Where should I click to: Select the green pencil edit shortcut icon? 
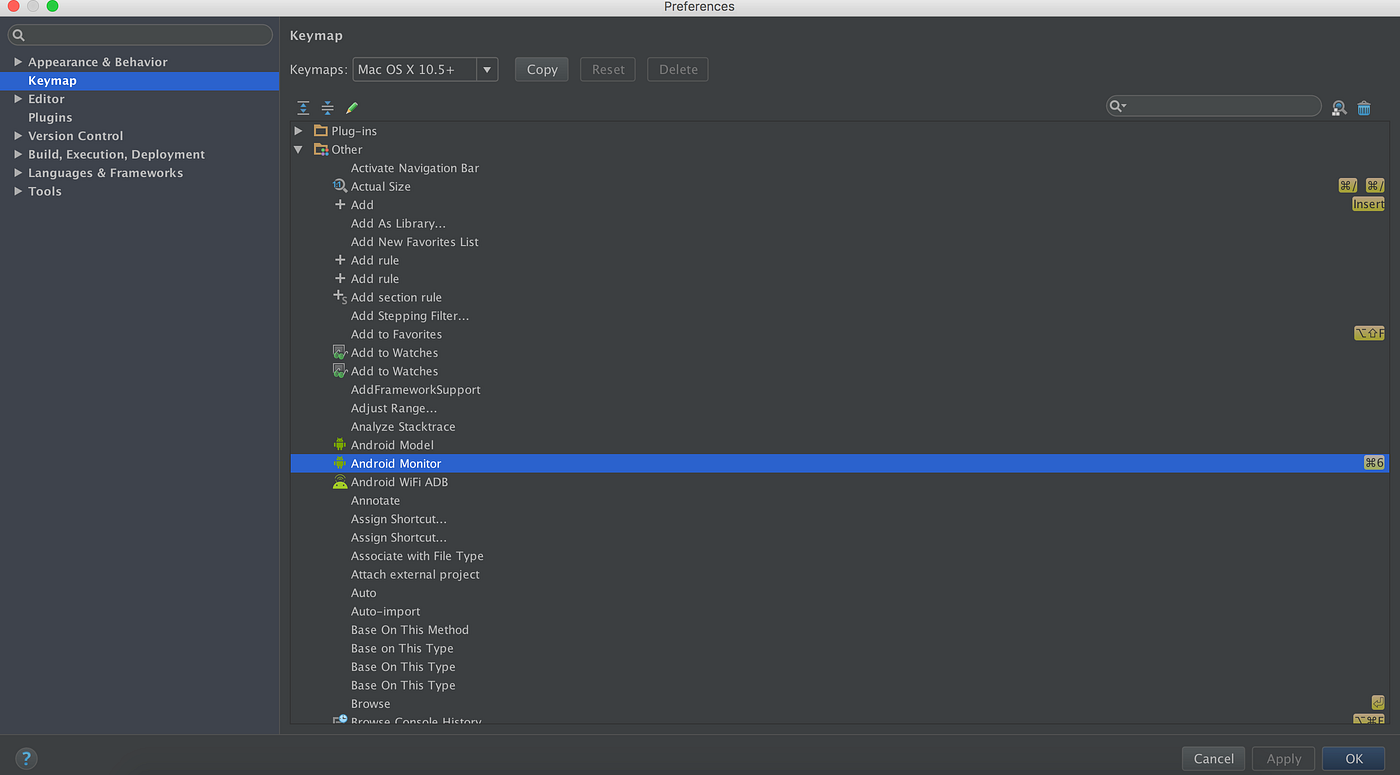[351, 107]
